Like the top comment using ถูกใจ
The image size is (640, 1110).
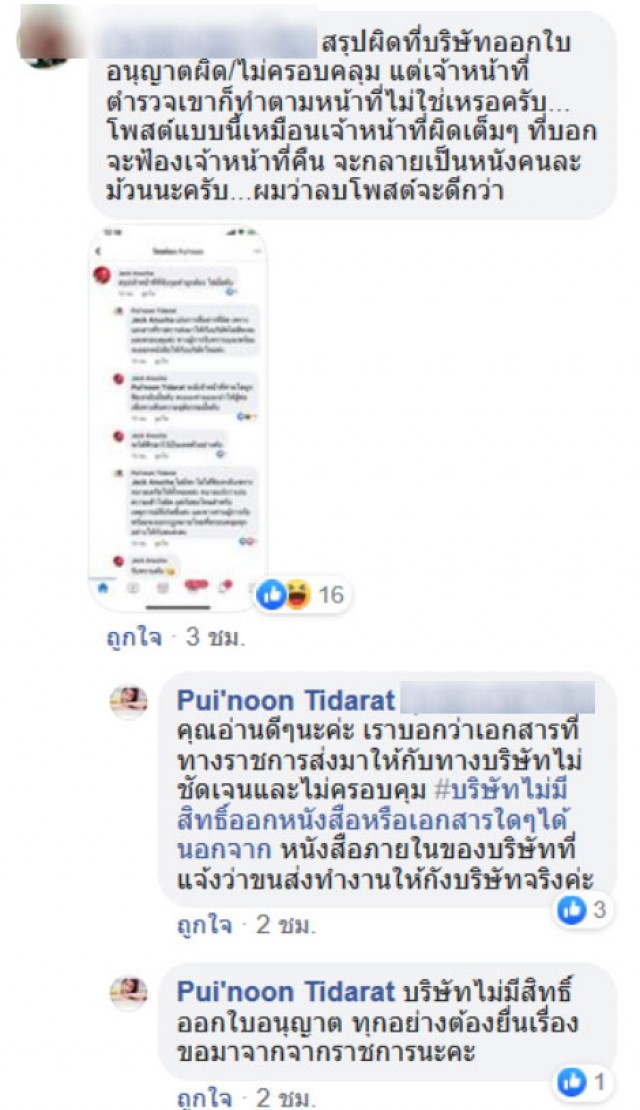133,638
